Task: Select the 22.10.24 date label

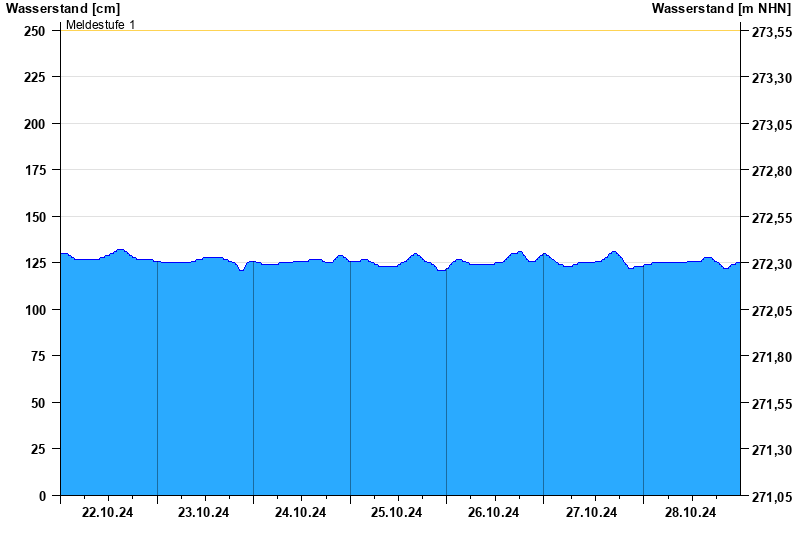Action: click(x=107, y=512)
